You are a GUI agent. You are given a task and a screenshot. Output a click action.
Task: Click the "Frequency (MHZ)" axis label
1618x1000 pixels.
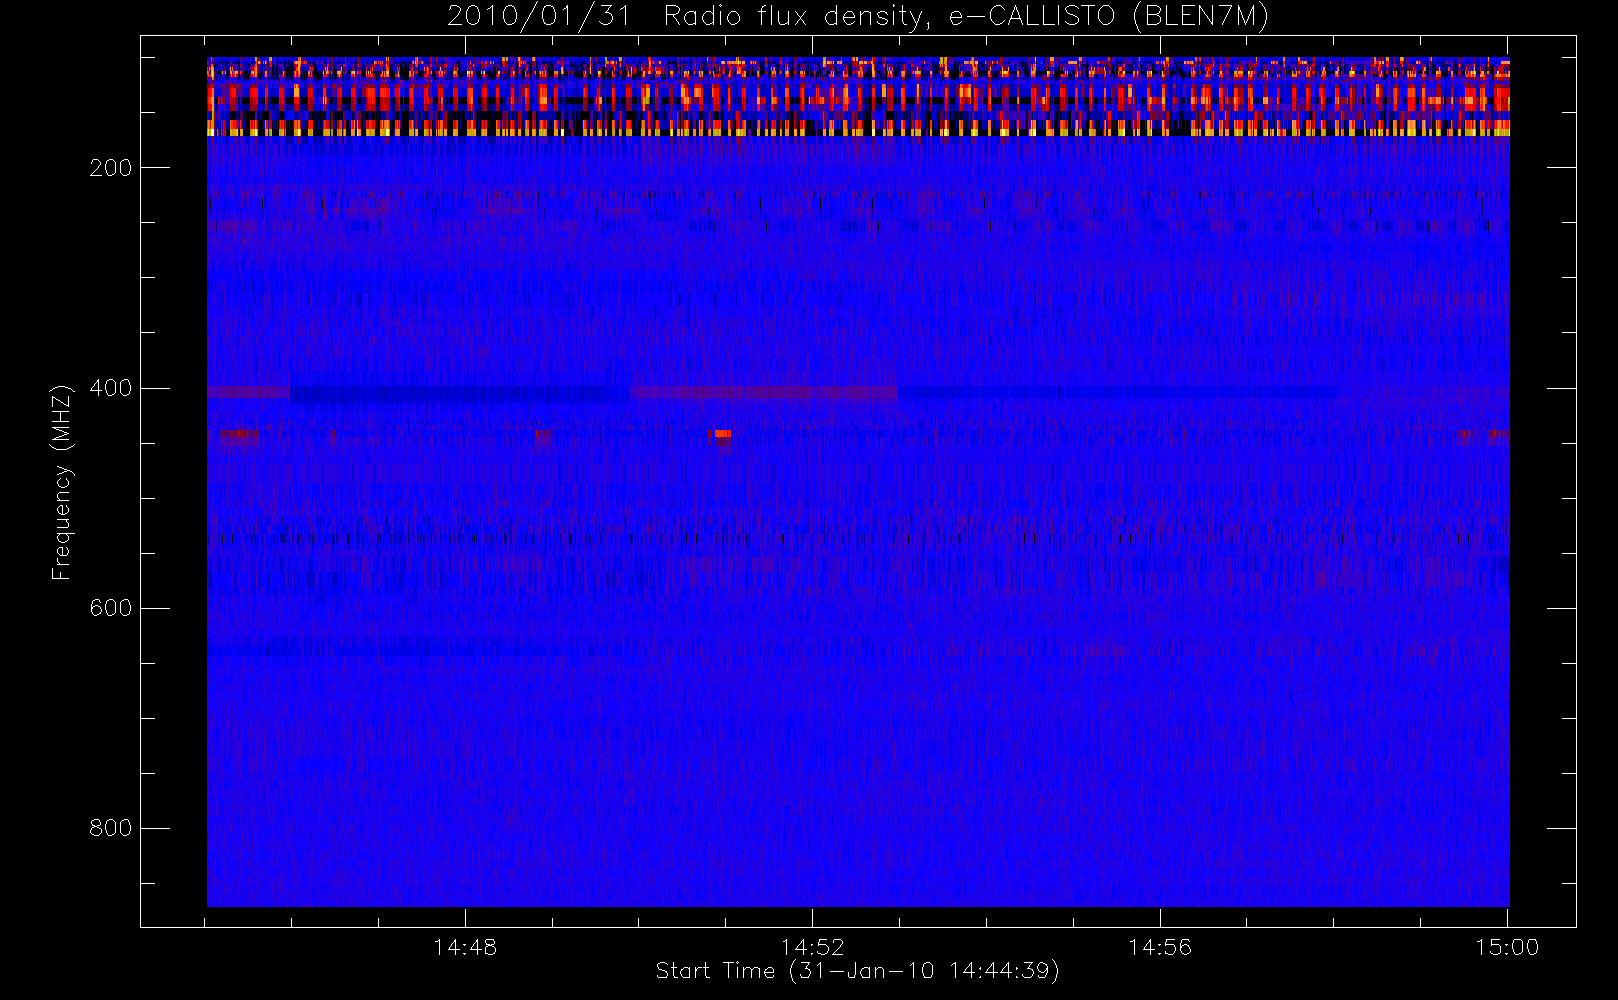point(62,482)
